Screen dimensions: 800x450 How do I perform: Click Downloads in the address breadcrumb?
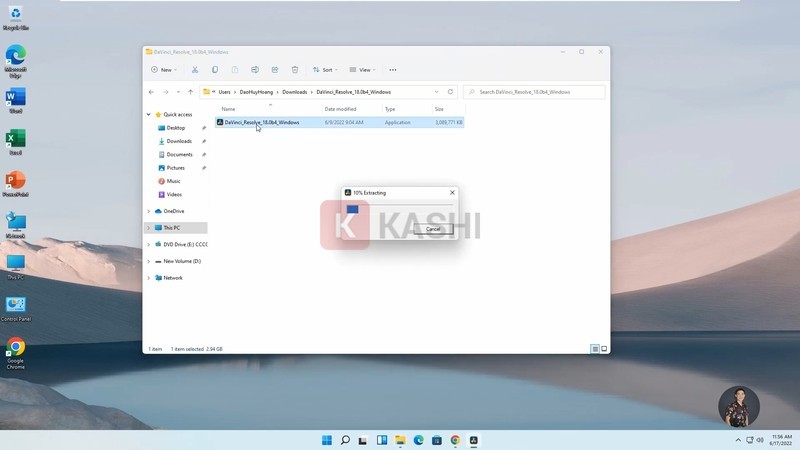tap(294, 92)
